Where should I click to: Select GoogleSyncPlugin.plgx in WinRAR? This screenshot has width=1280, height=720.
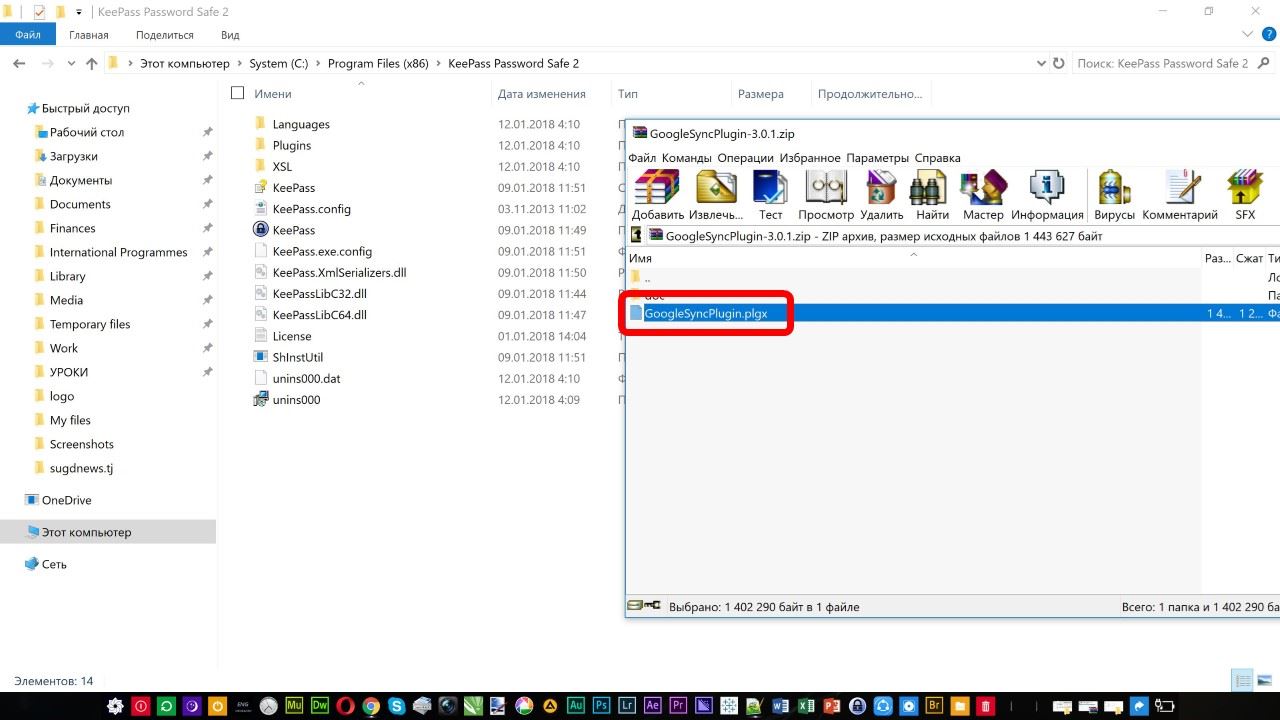click(x=706, y=313)
